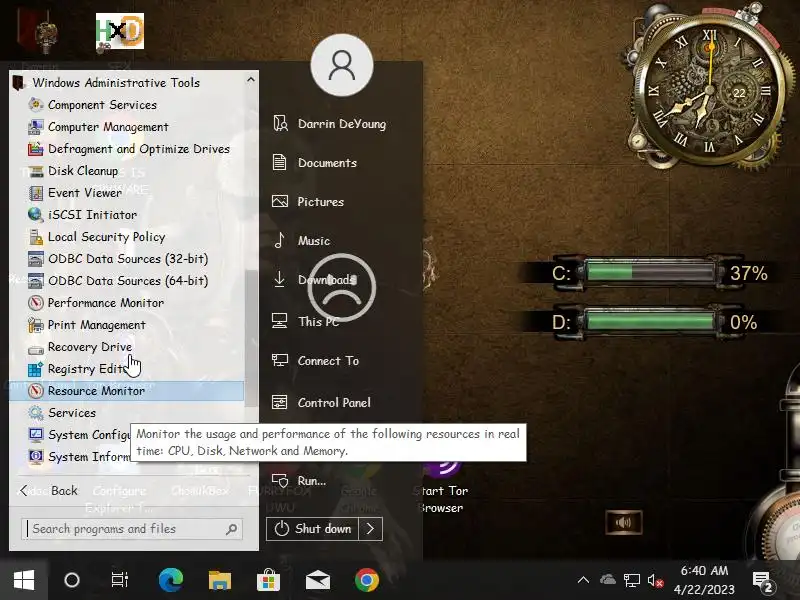Click the steampunk clock gadget
The height and width of the screenshot is (600, 800).
(x=707, y=87)
